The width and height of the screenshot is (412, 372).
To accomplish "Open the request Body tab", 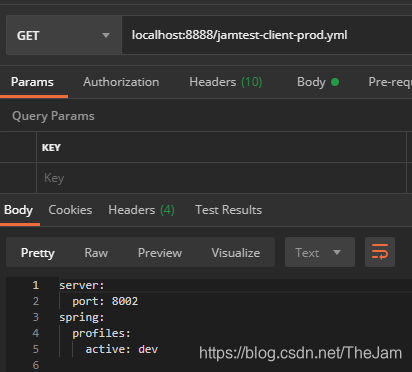I will 318,82.
